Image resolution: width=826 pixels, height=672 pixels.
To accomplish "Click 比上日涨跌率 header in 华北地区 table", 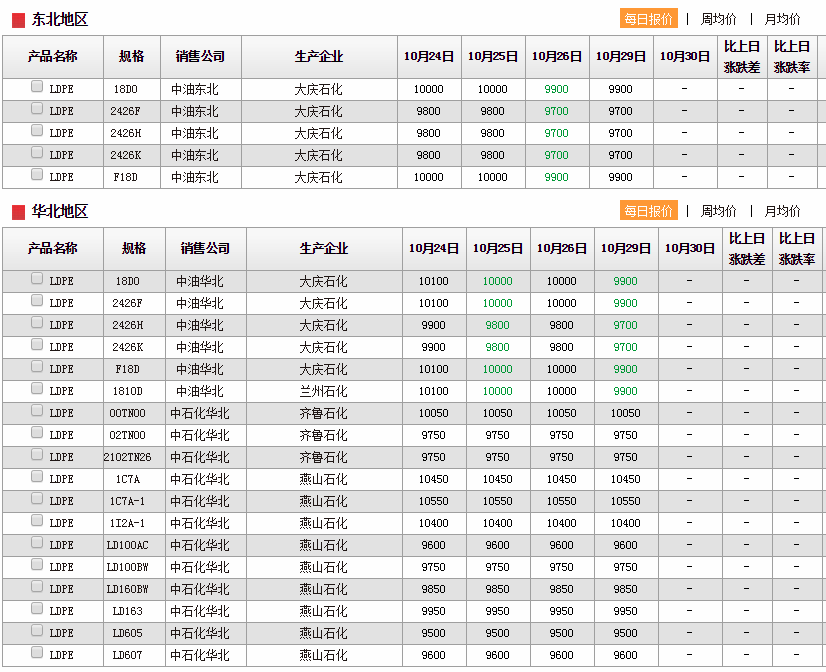I will 796,249.
